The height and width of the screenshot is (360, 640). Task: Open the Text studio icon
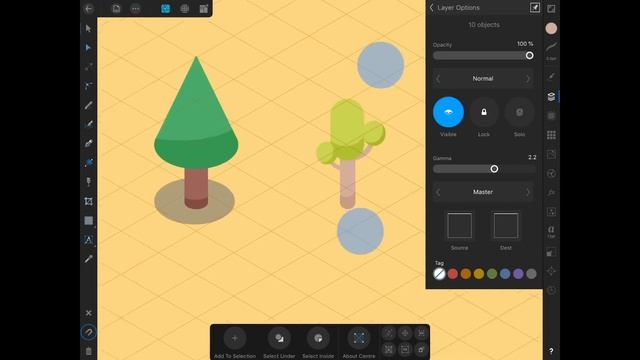pyautogui.click(x=551, y=232)
